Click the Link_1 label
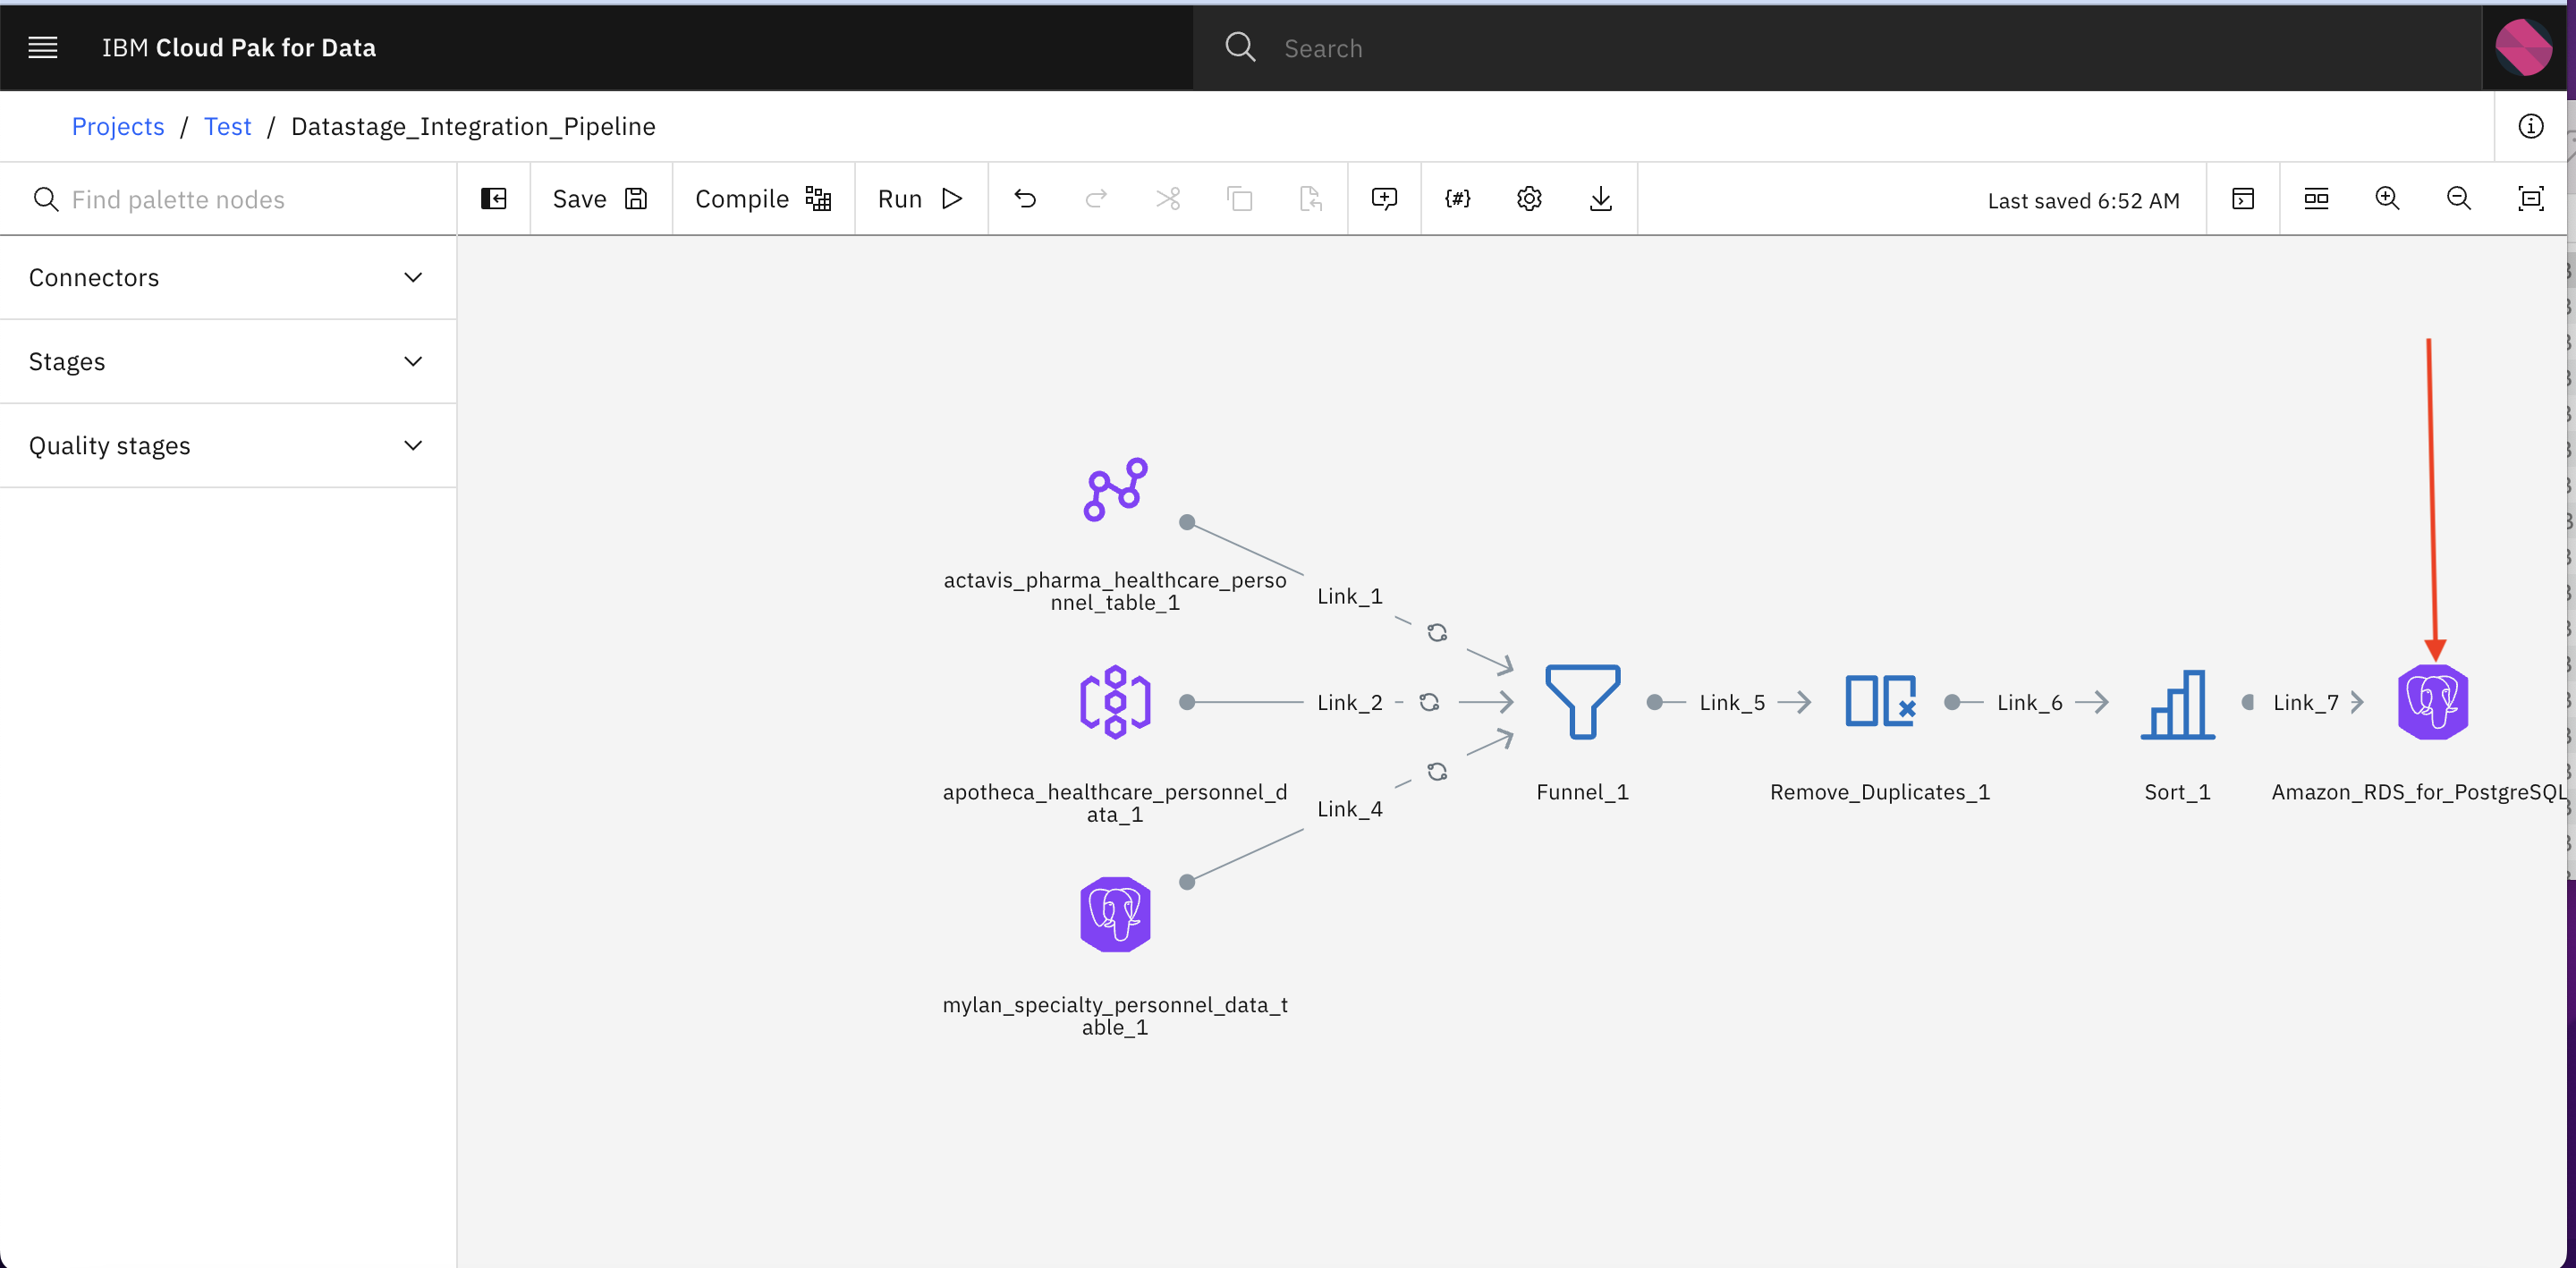The width and height of the screenshot is (2576, 1268). (x=1349, y=596)
